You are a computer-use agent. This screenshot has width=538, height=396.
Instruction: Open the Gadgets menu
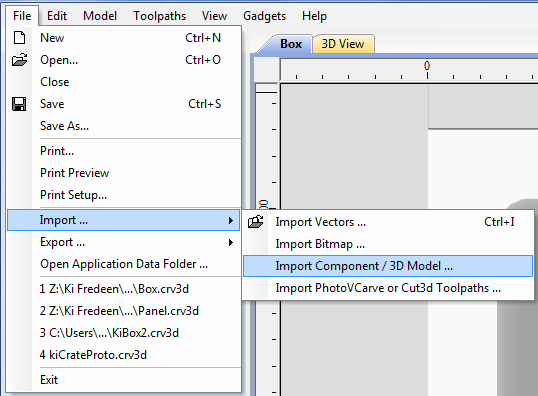click(265, 16)
